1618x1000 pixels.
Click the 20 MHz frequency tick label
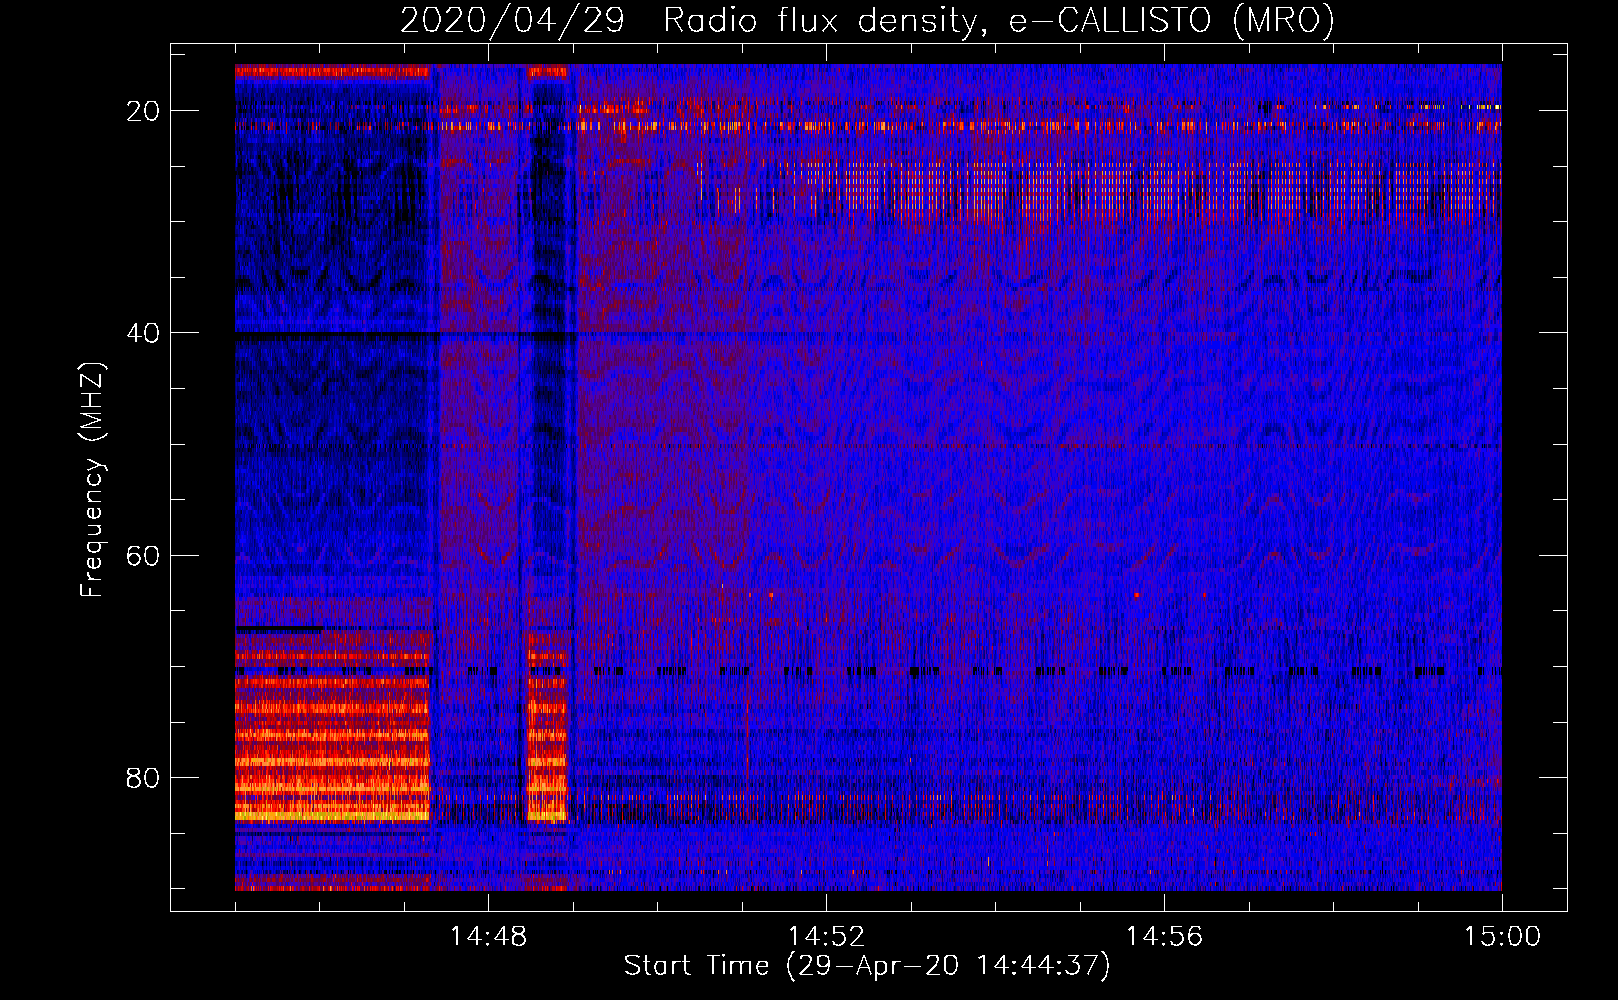[144, 111]
